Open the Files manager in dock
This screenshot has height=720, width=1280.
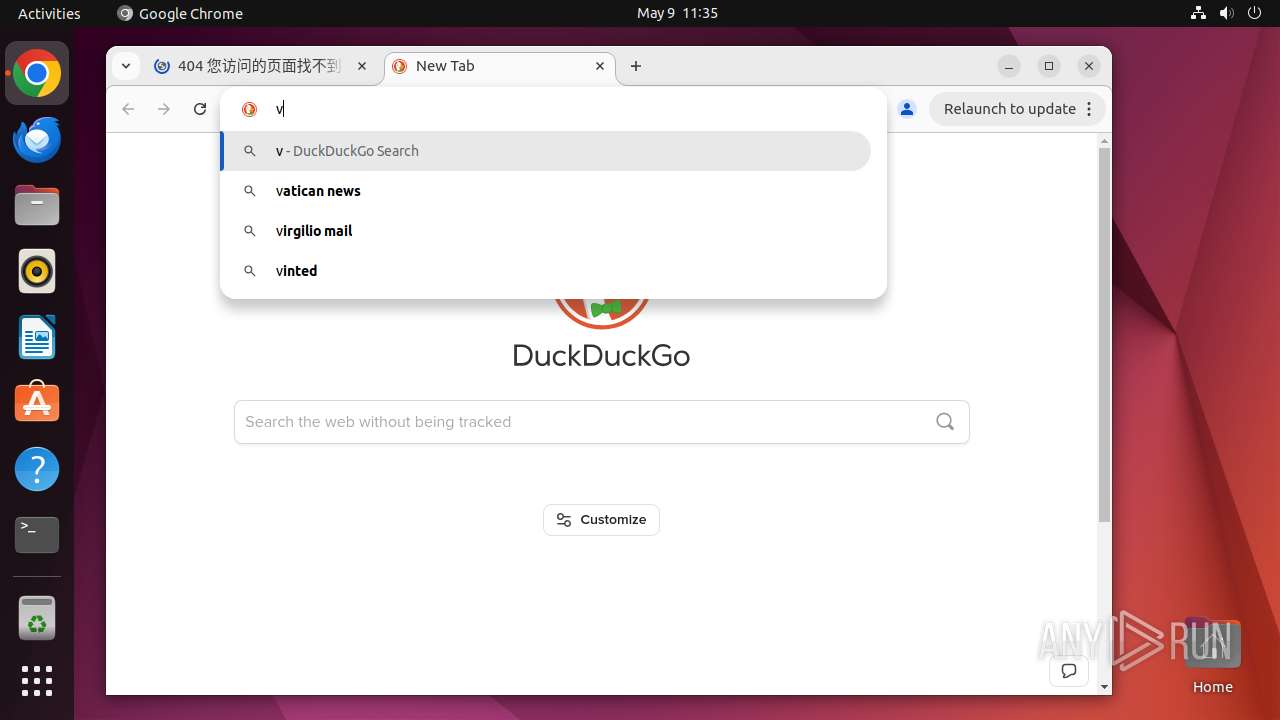(x=37, y=205)
